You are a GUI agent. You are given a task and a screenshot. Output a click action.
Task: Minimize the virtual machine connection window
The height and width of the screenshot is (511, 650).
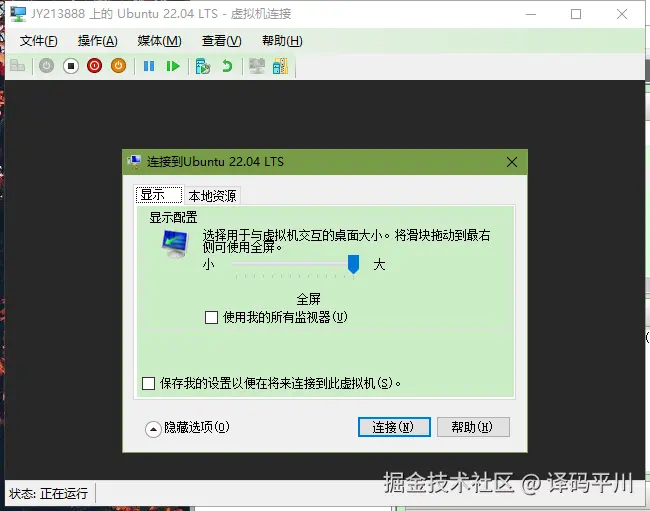tap(531, 14)
